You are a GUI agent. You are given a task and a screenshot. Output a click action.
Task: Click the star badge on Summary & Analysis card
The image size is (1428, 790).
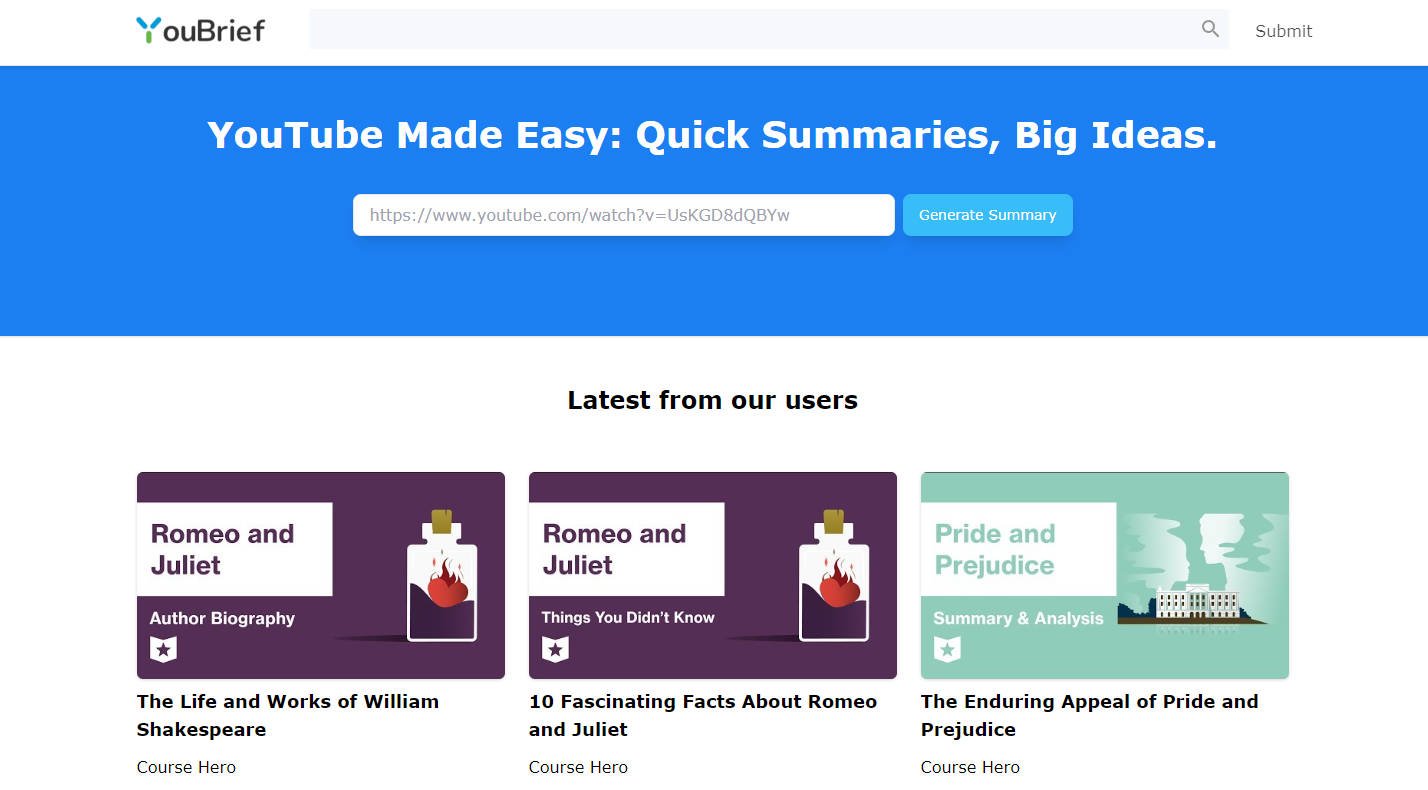947,650
